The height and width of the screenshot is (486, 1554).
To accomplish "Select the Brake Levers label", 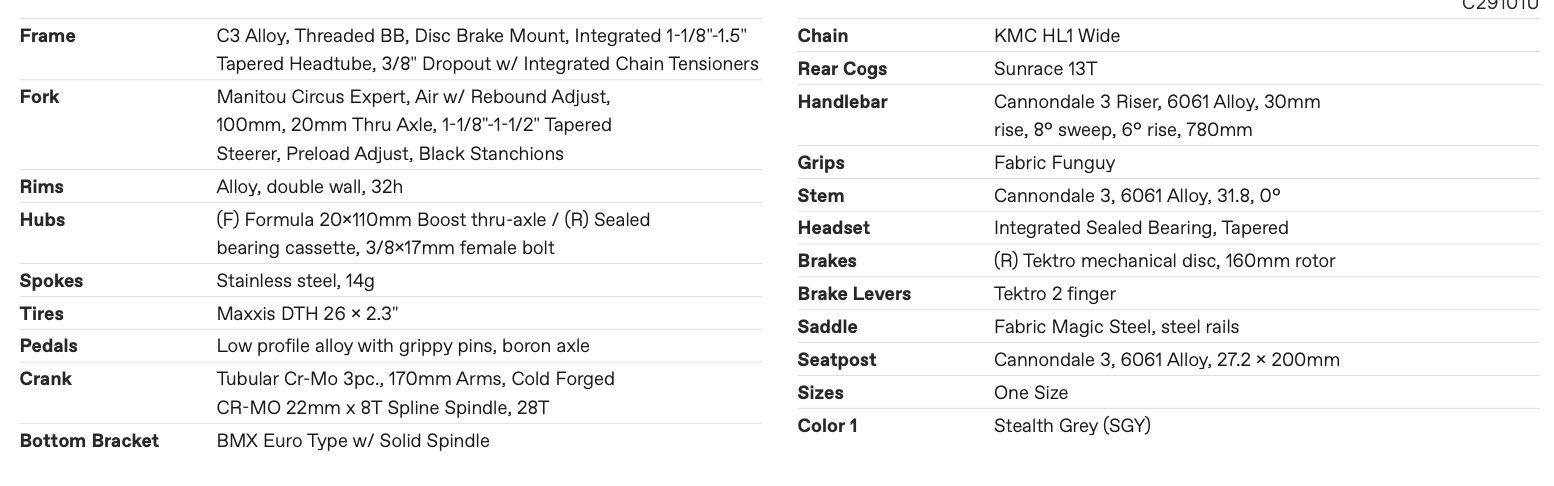I will (854, 294).
